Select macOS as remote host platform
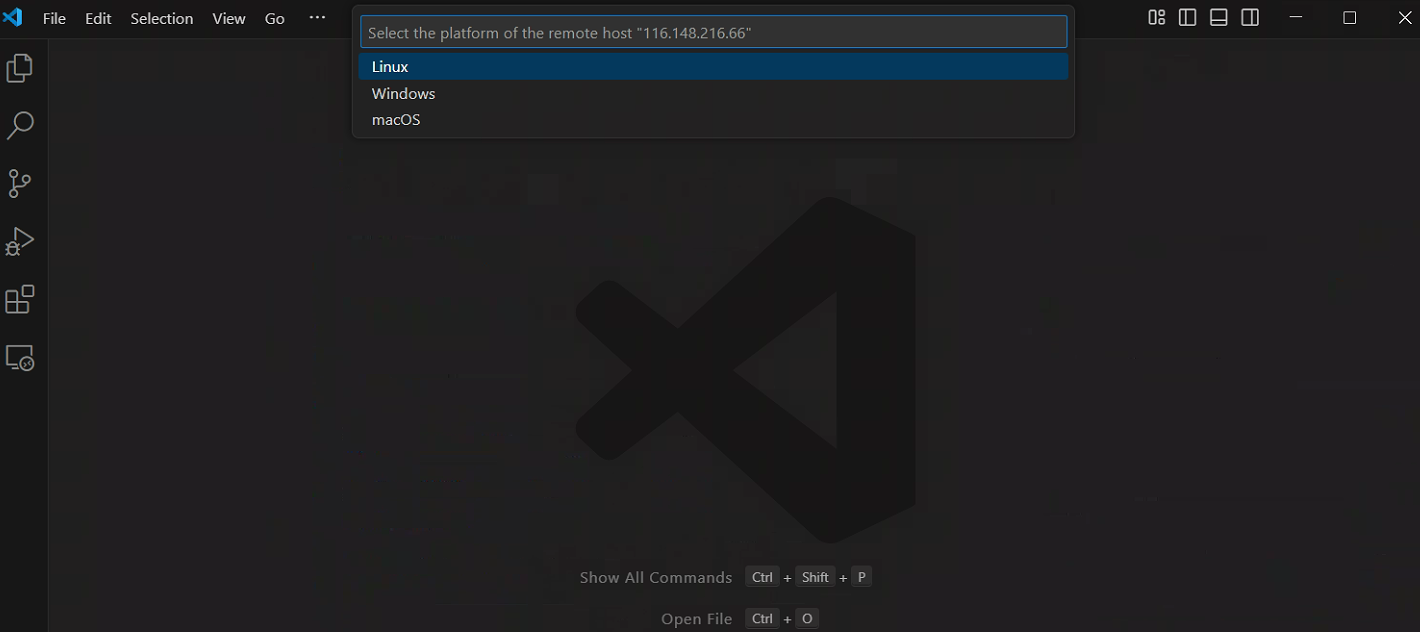 (714, 119)
